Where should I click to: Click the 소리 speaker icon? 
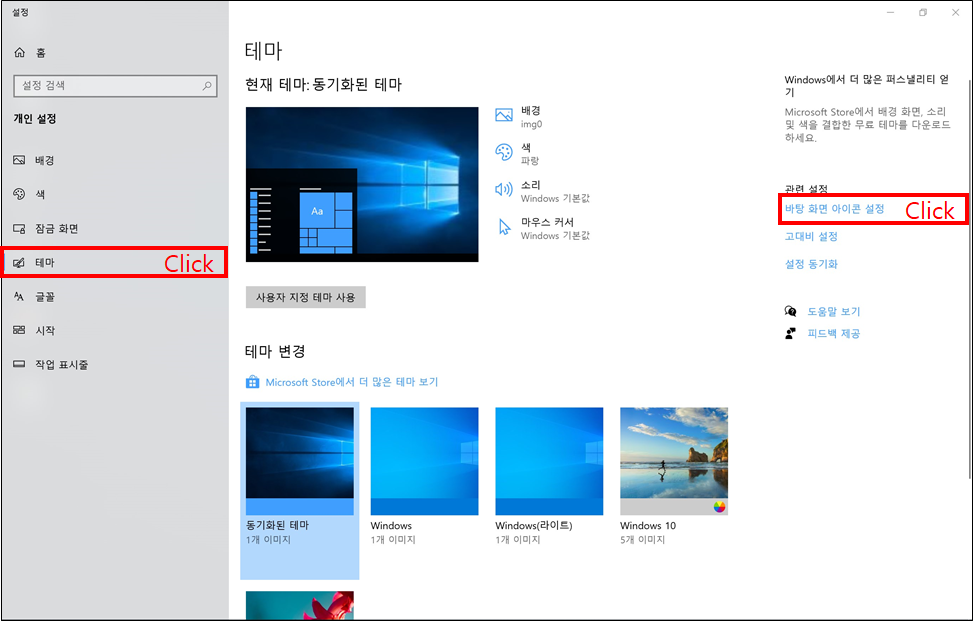click(x=504, y=189)
